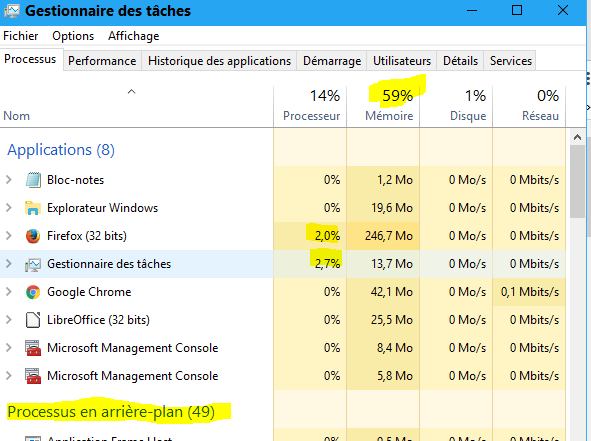
Task: Click Google Chrome memory value 42,1 Mo
Action: tap(392, 292)
